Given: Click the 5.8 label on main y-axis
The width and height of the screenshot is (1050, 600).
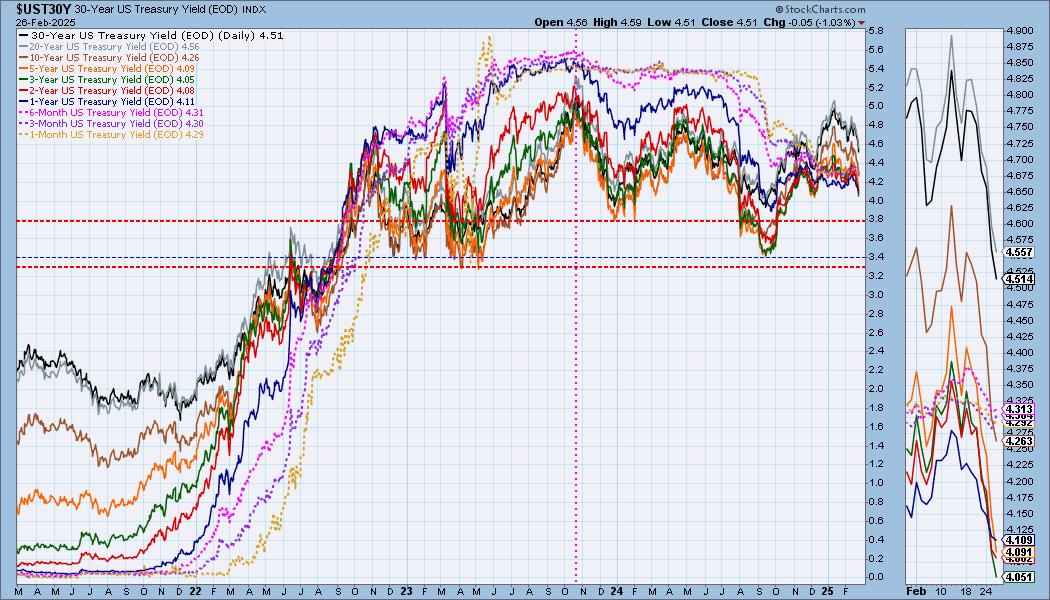Looking at the screenshot, I should (876, 31).
